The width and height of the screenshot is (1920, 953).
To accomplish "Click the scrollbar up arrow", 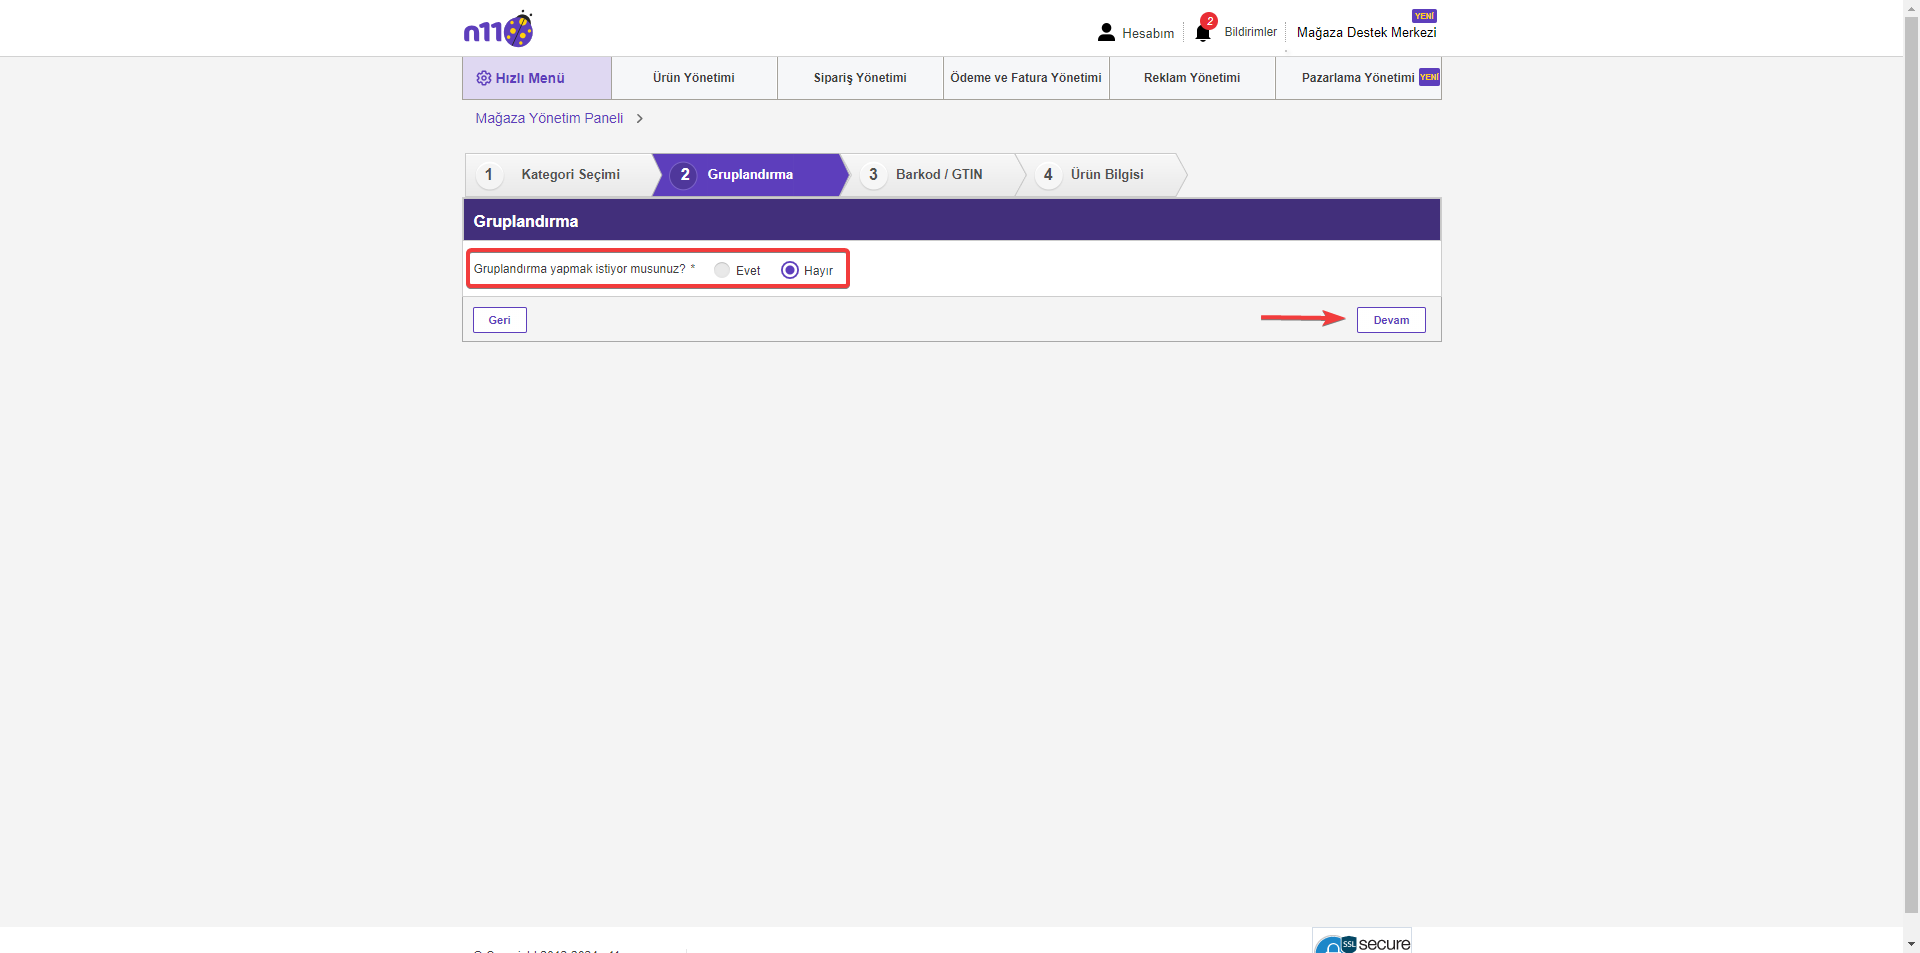I will 1912,7.
